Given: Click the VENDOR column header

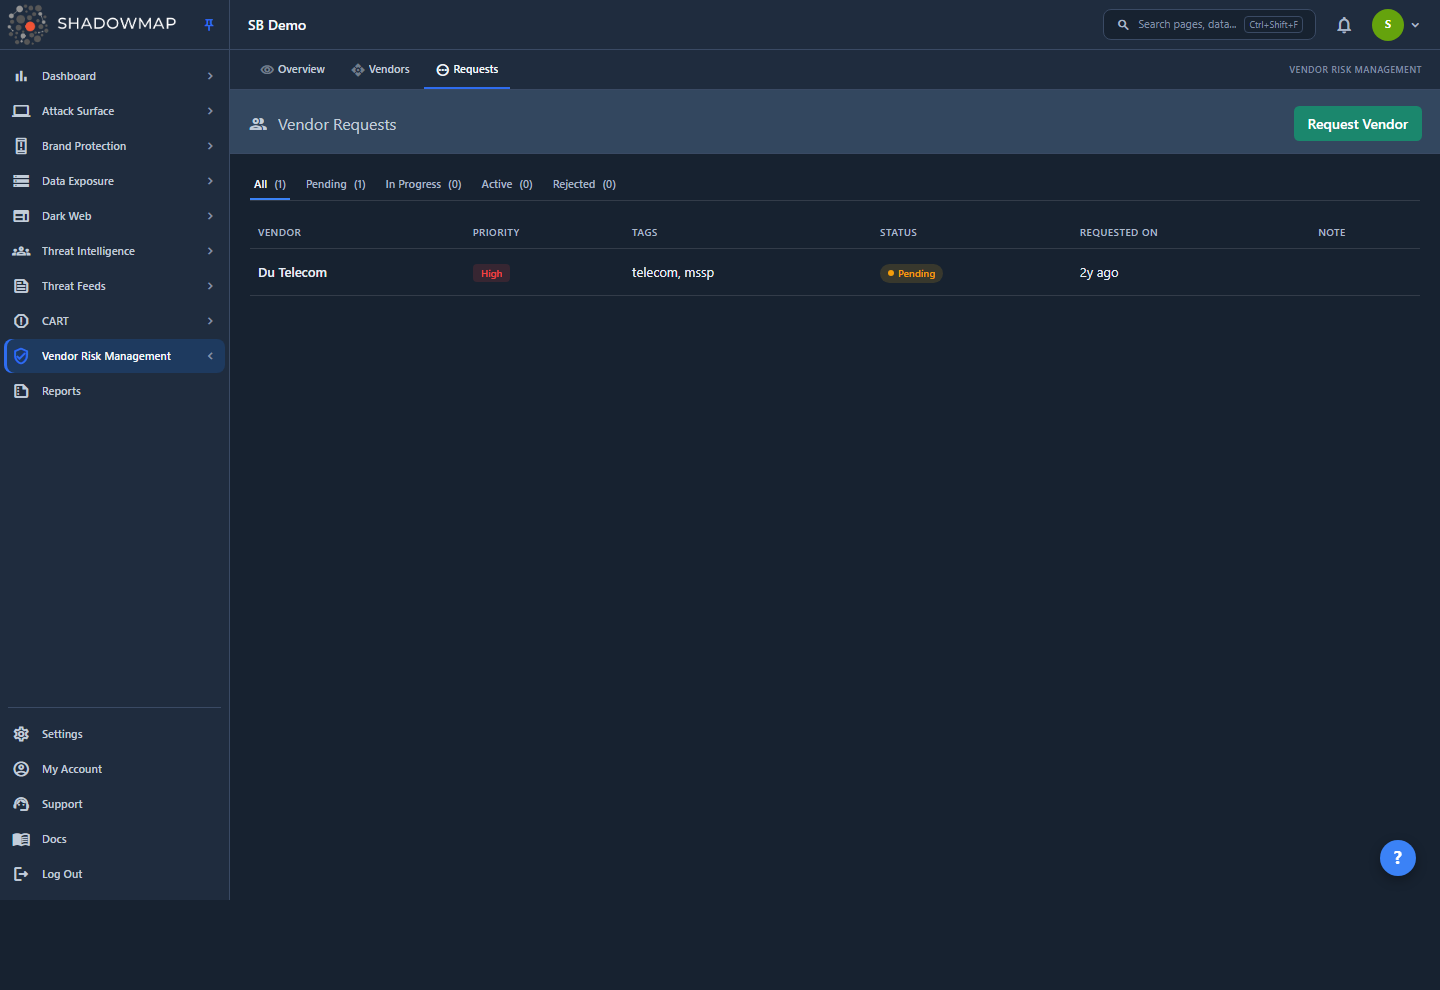Looking at the screenshot, I should tap(279, 232).
